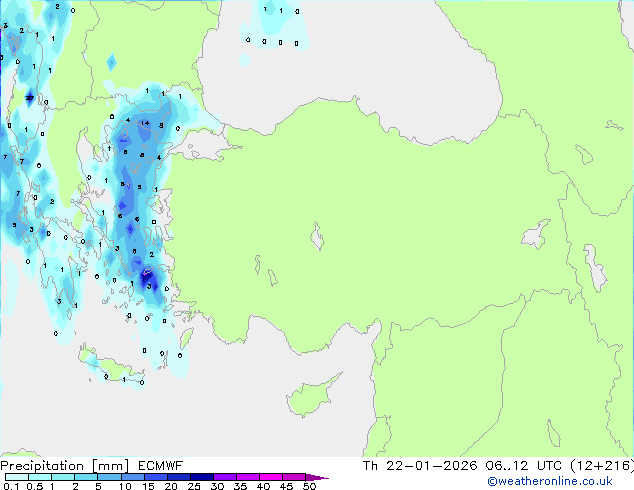
Task: Click the 0.1–0.5 mm palest legend swatch
Action: click(x=17, y=477)
